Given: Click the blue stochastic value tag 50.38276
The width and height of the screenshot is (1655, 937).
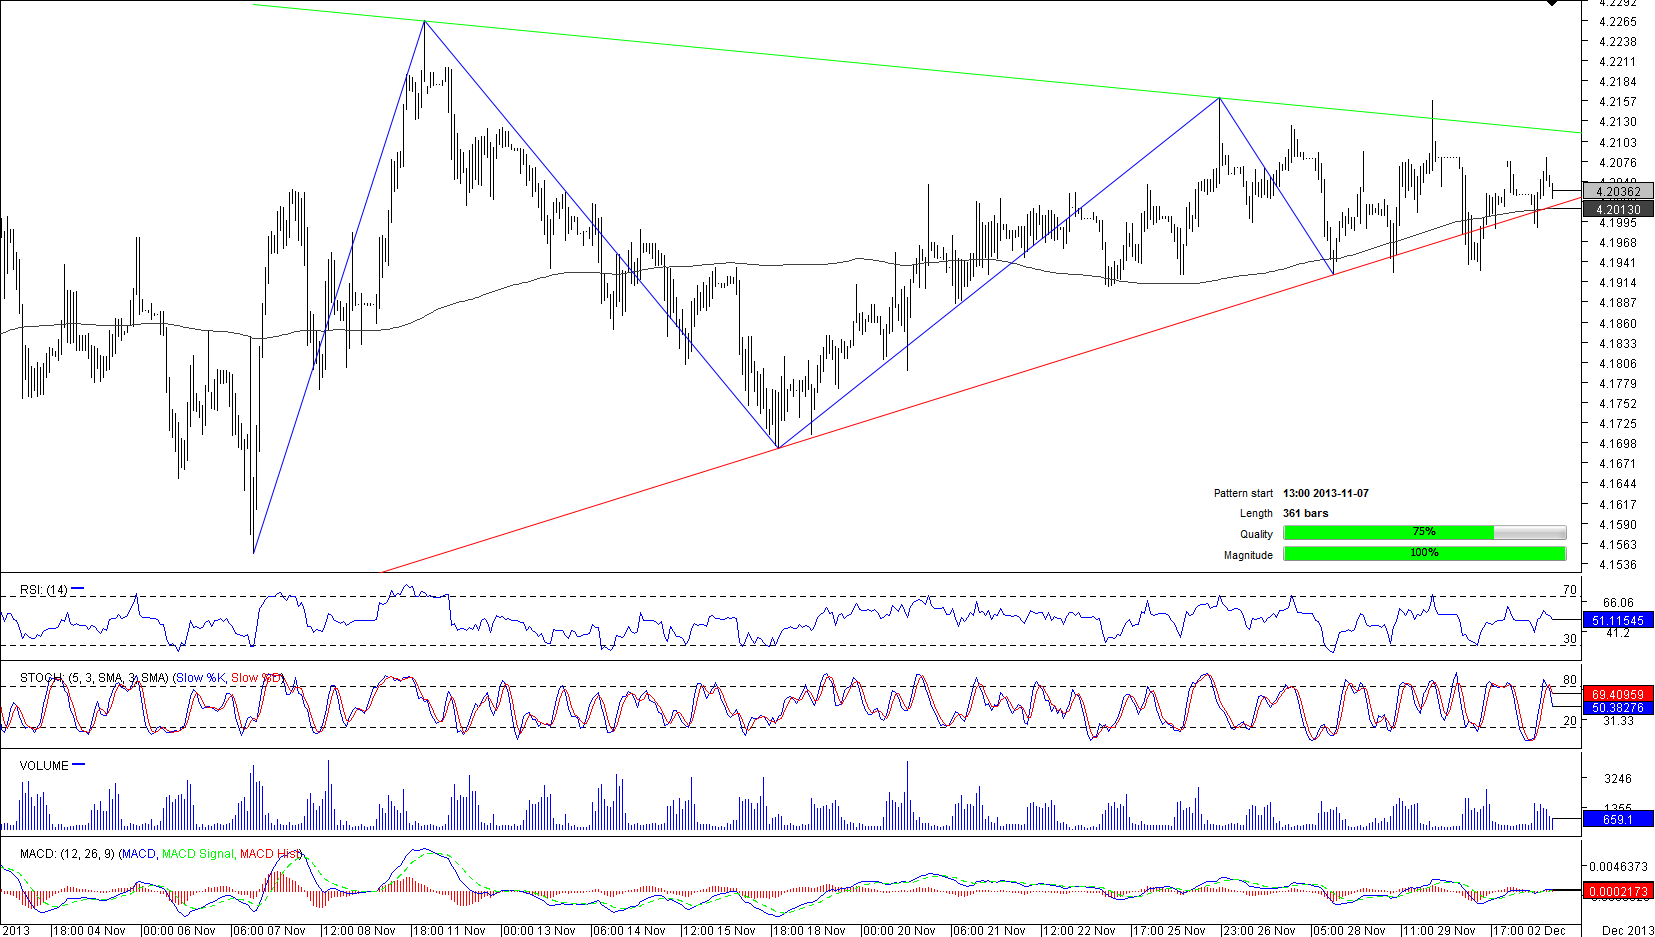Looking at the screenshot, I should [1617, 707].
